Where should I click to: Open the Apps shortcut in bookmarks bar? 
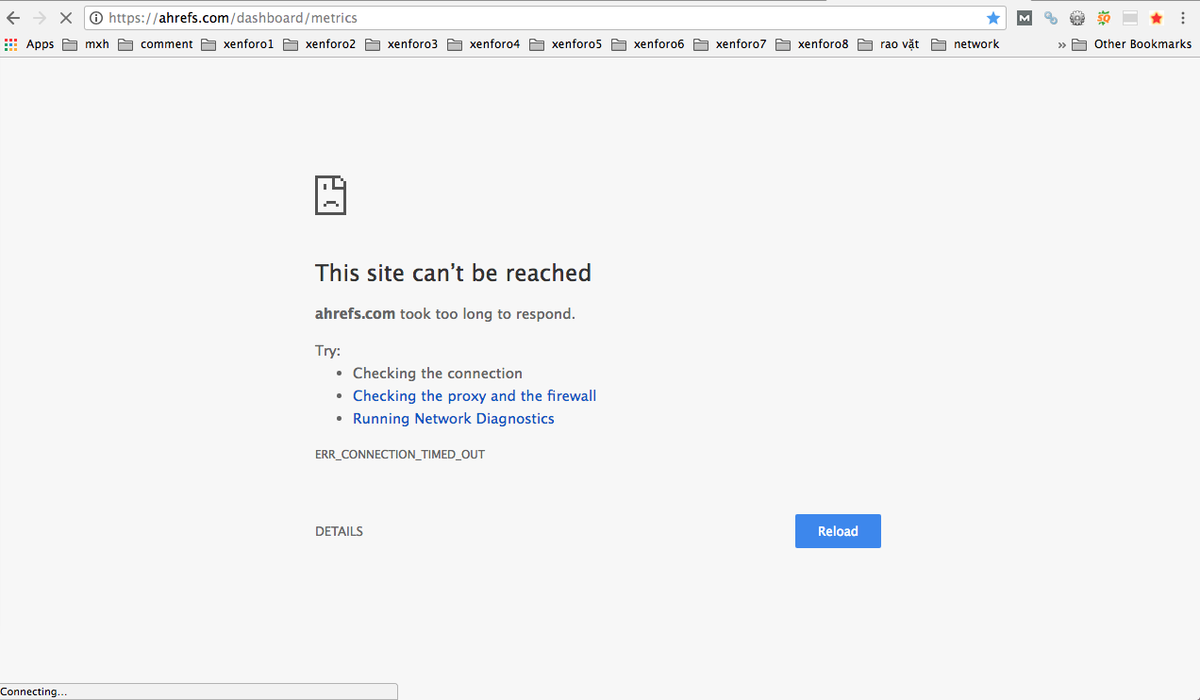(29, 44)
